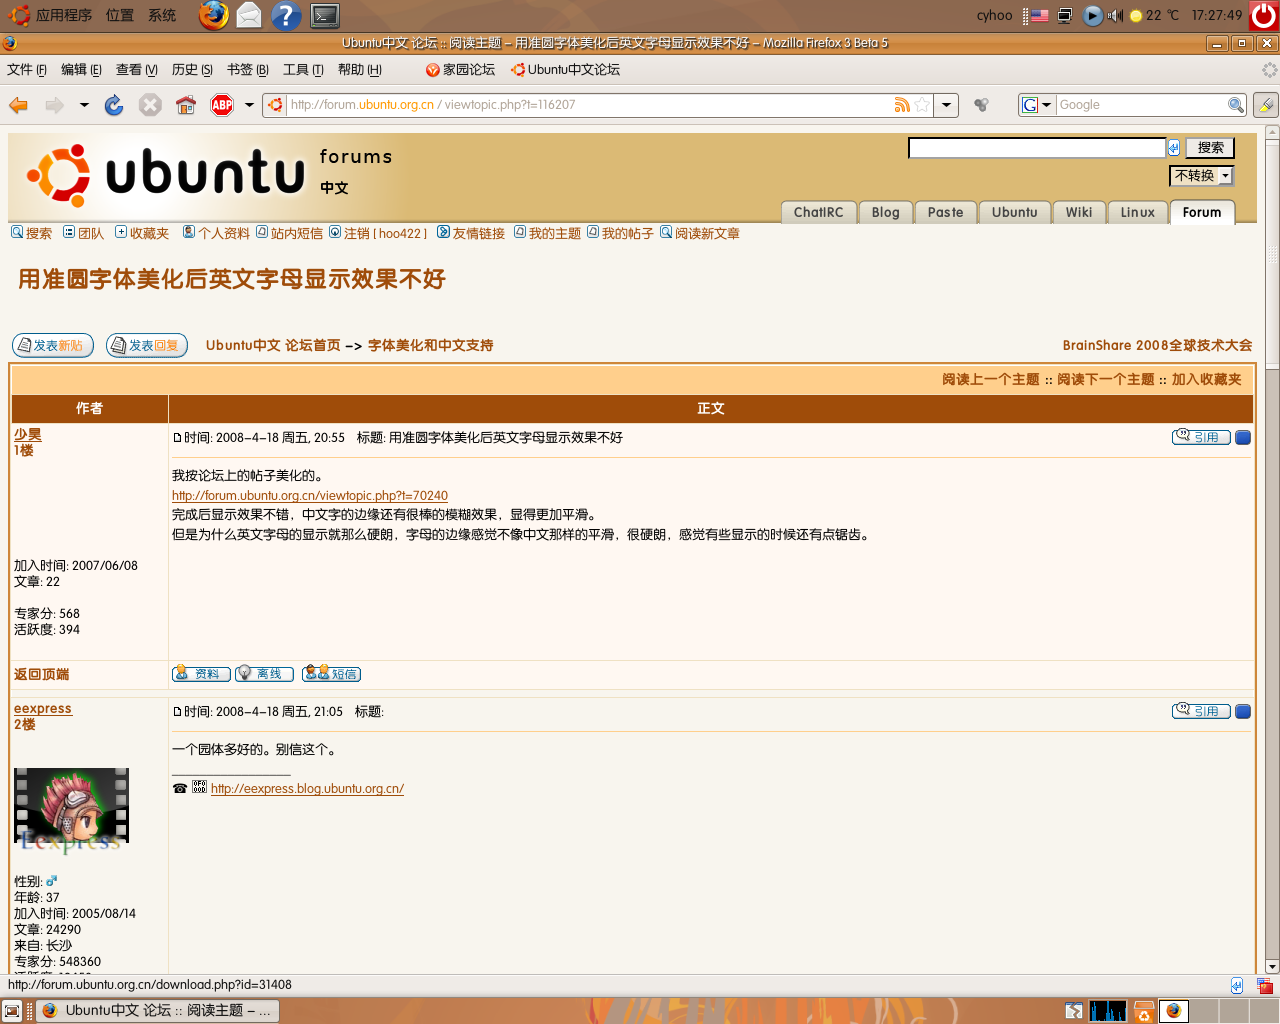The width and height of the screenshot is (1280, 1024).
Task: Click the 发表回复 reply button
Action: pyautogui.click(x=147, y=345)
